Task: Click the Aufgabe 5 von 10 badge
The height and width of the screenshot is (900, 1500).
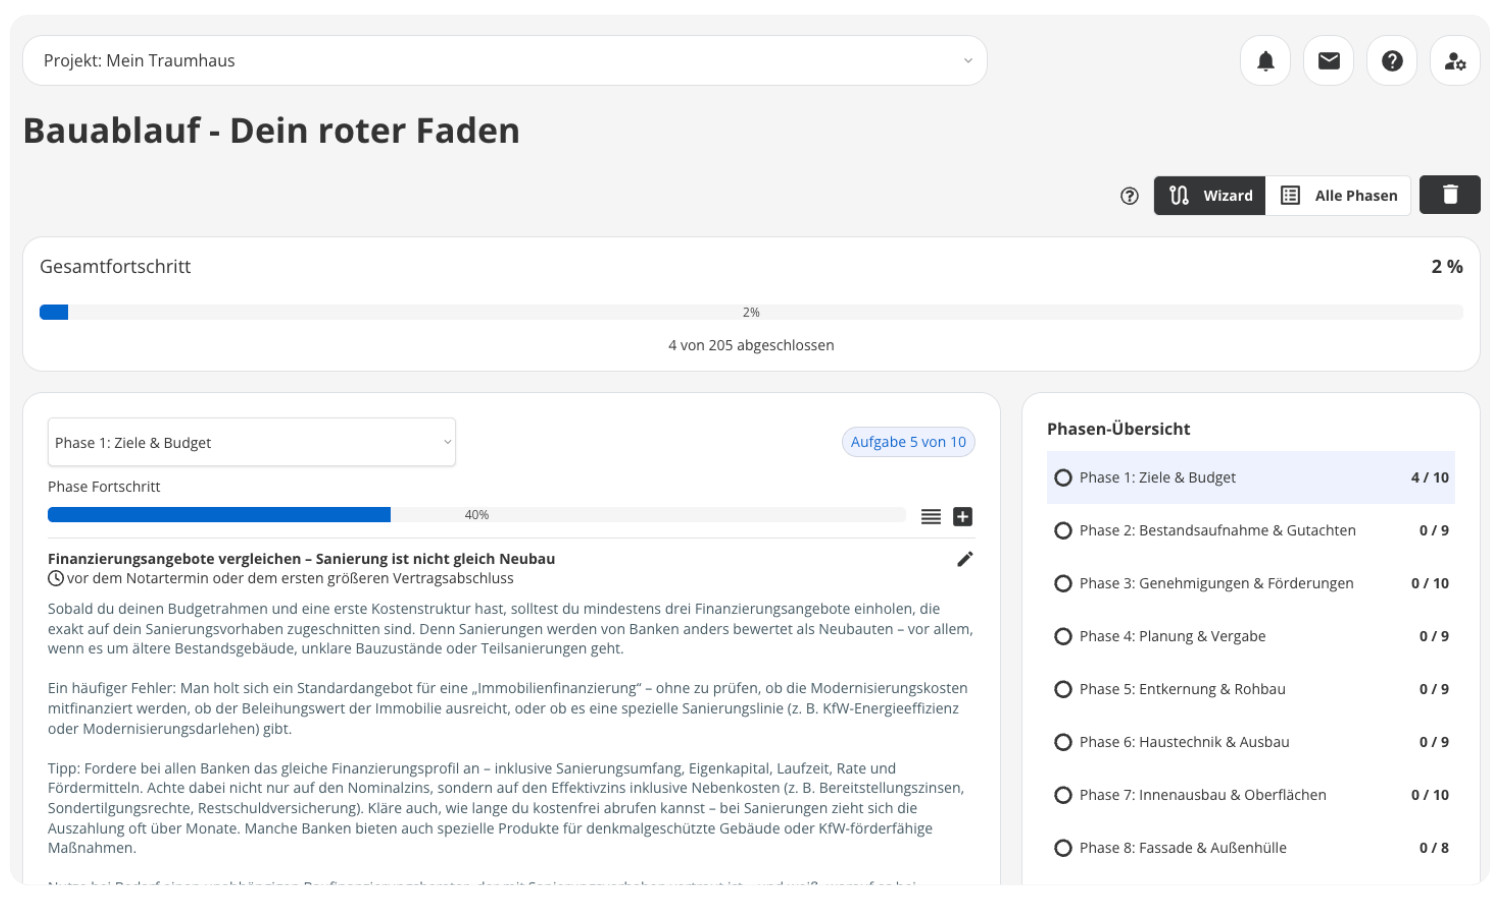Action: [x=908, y=442]
